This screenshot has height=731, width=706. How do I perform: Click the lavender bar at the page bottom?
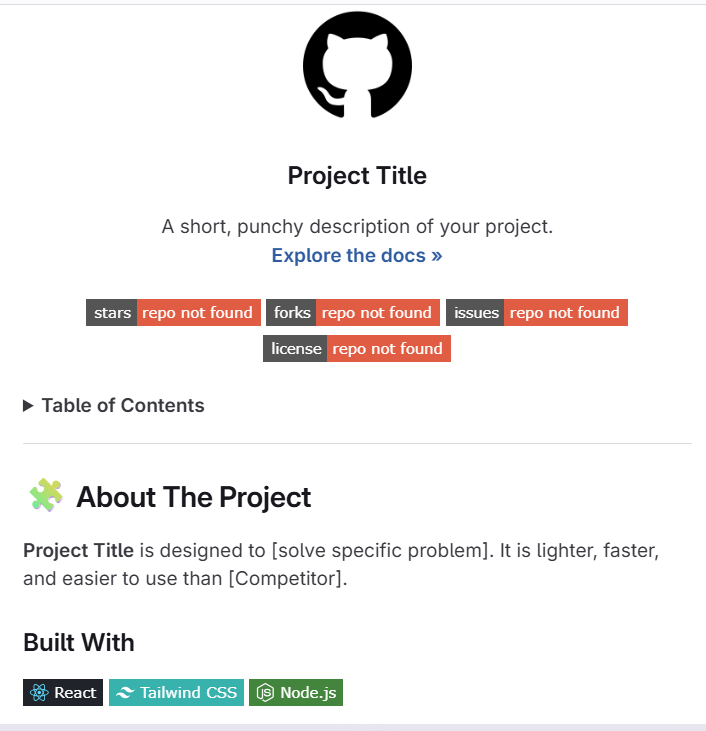353,726
